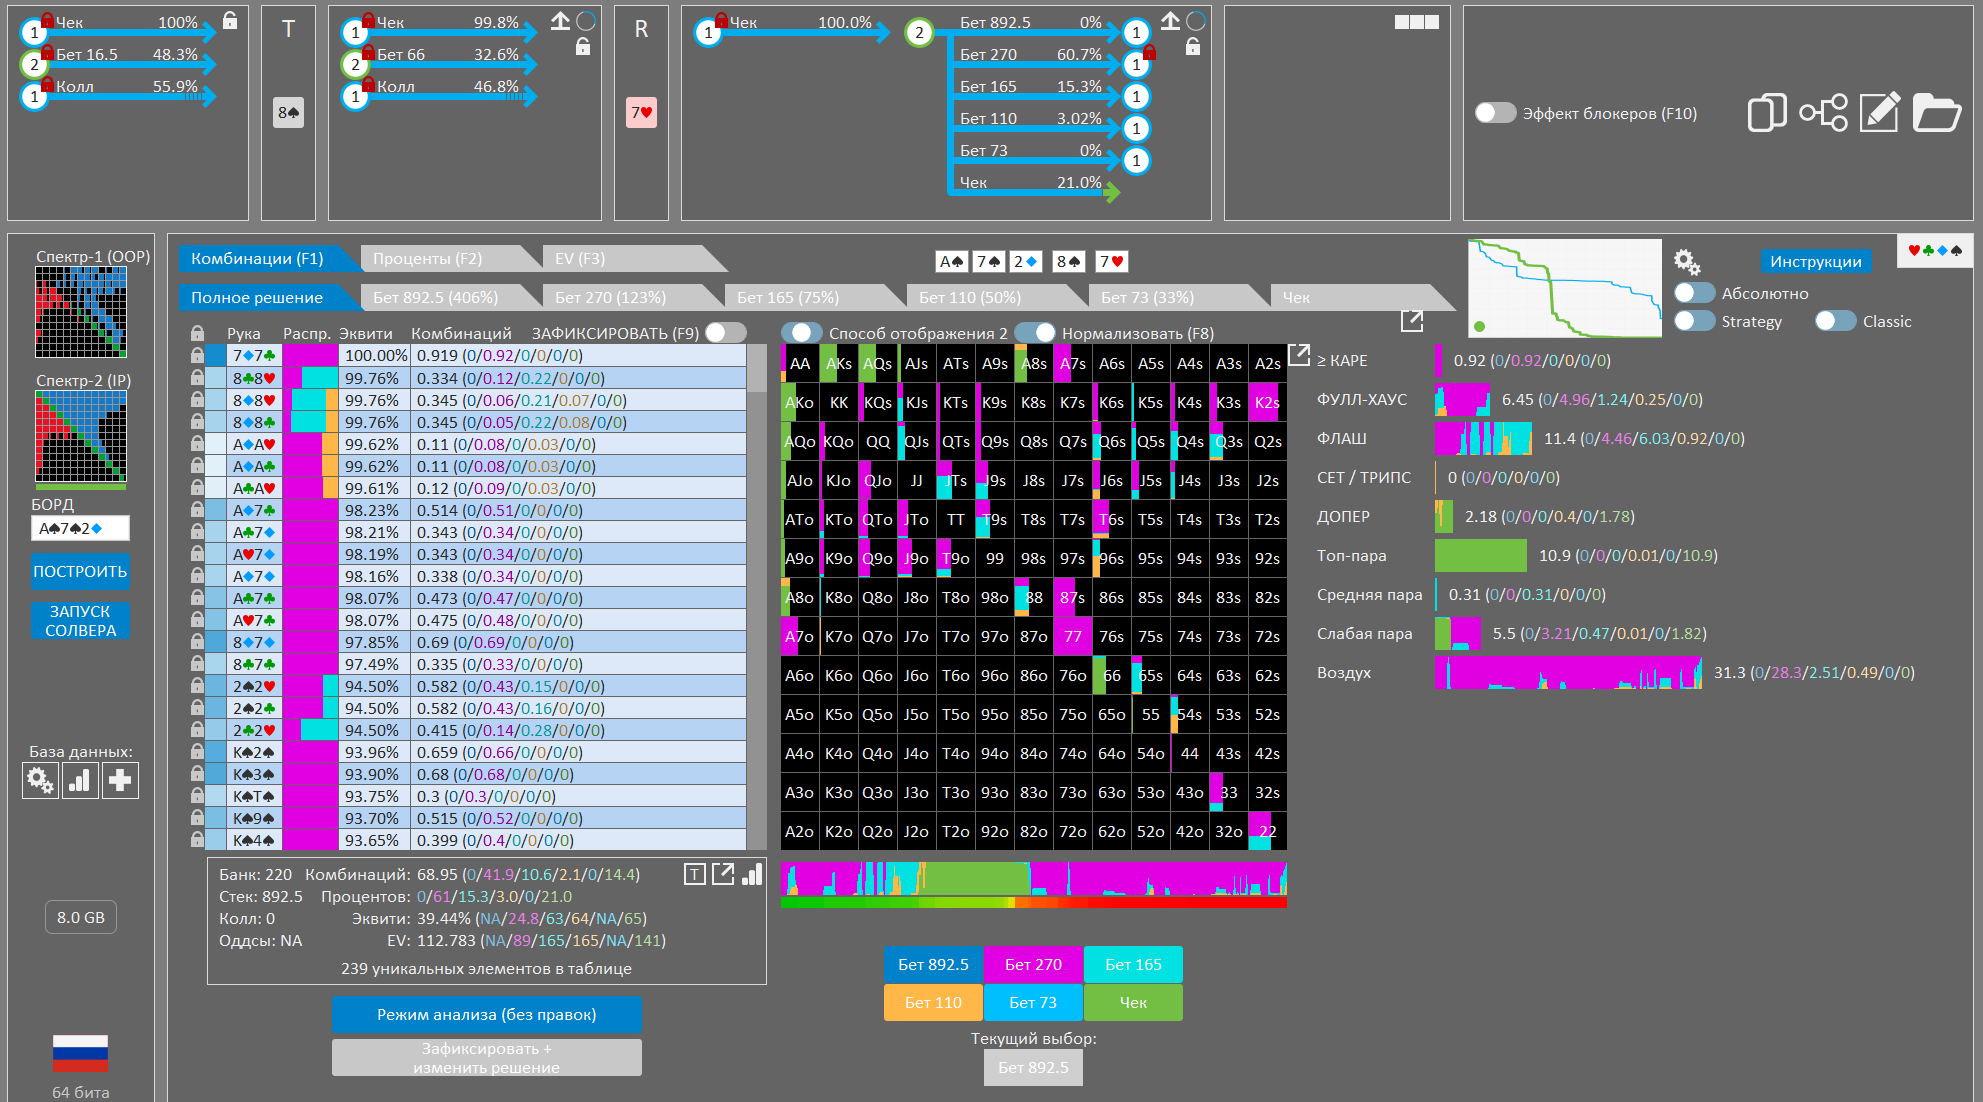Click the lock icon on the 7♦7♣ row
Viewport: 1983px width, 1102px height.
(197, 355)
